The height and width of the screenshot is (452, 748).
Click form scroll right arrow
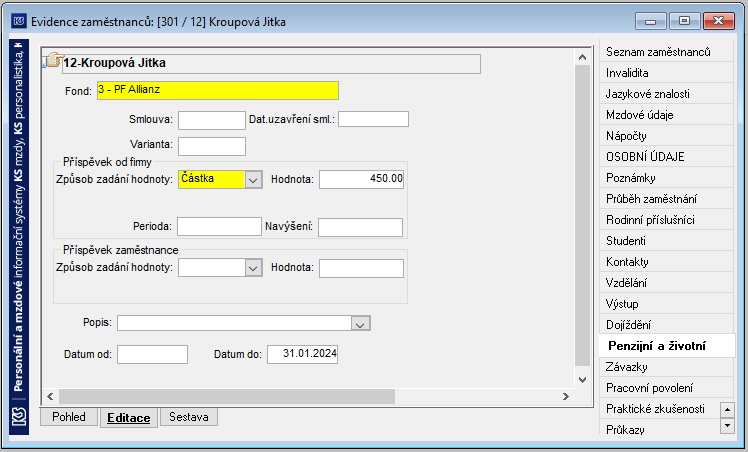[x=566, y=397]
